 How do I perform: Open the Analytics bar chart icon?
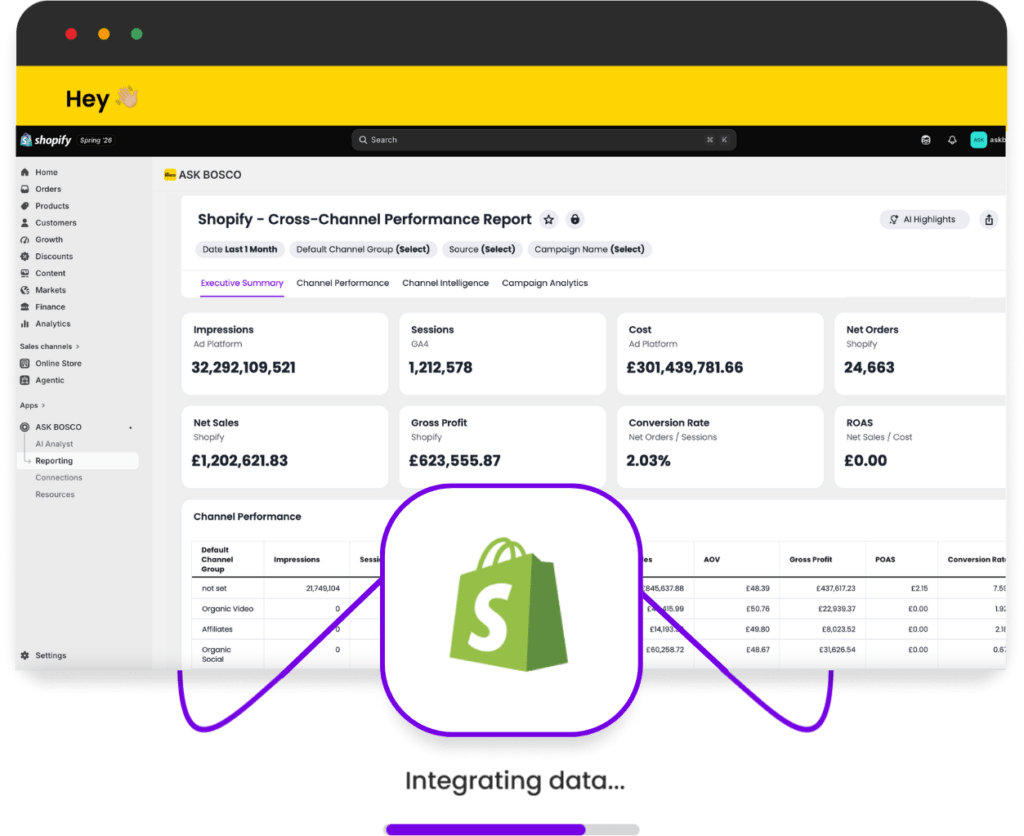point(25,324)
